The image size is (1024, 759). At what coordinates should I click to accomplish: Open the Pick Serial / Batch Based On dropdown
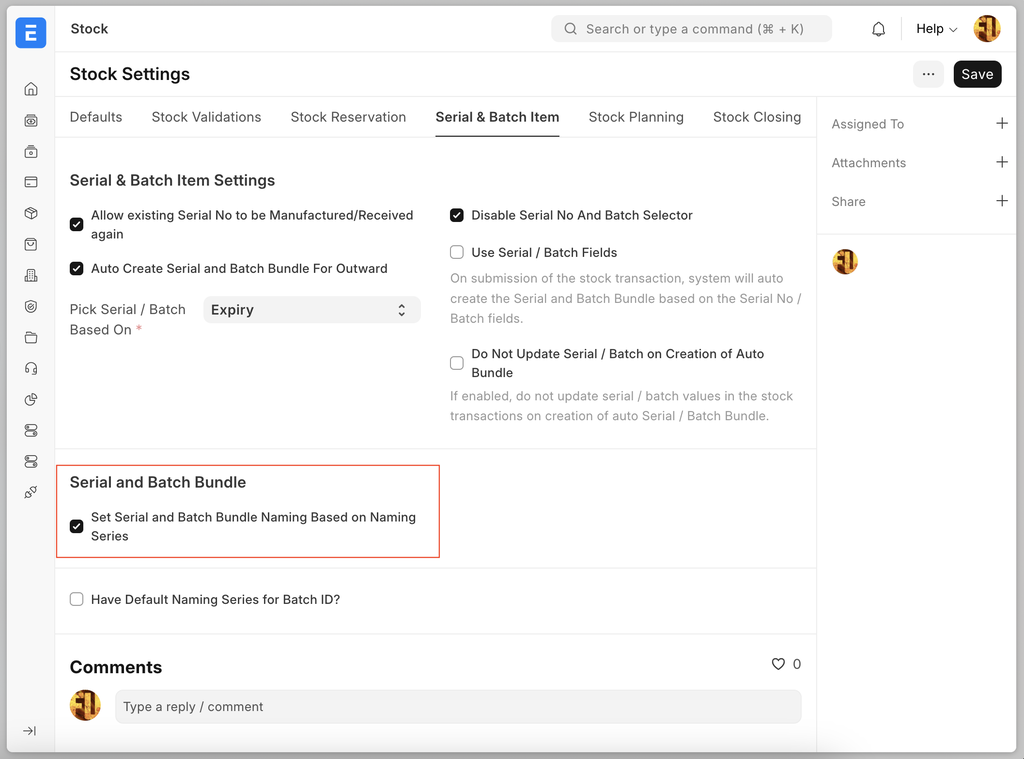point(311,310)
